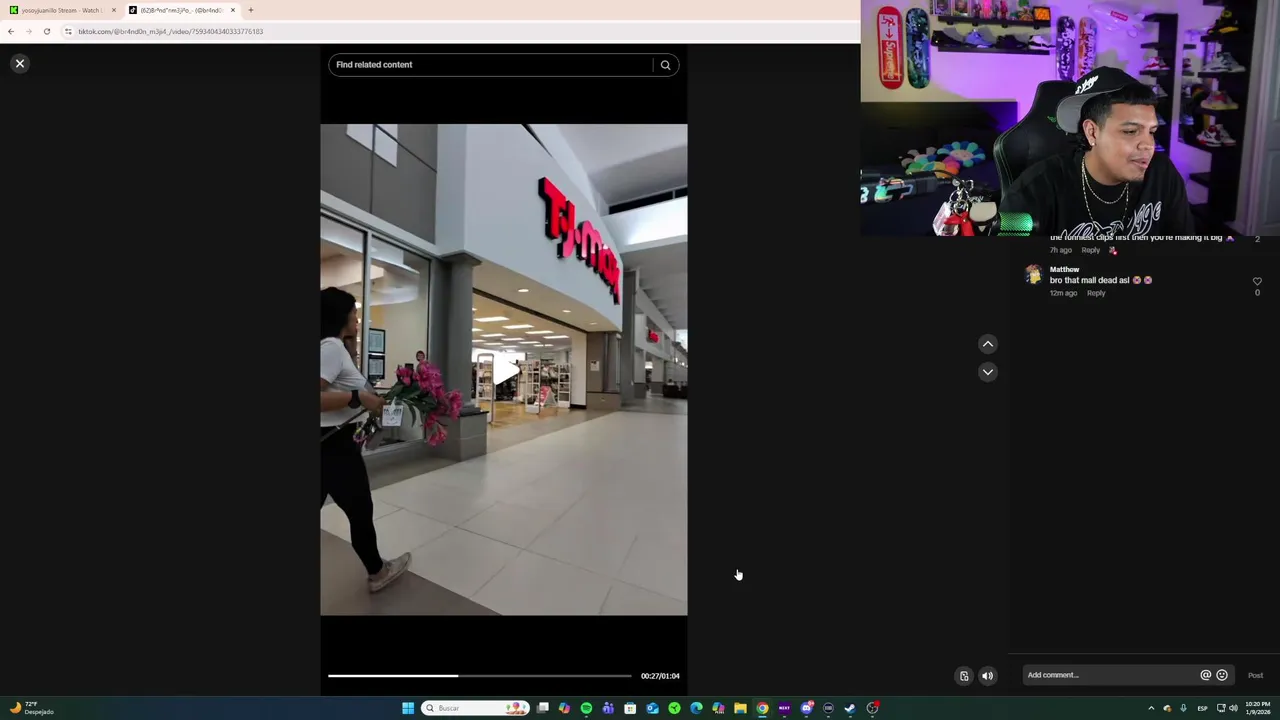Viewport: 1280px width, 720px height.
Task: Insert a mention with the @ icon
Action: coord(1205,675)
